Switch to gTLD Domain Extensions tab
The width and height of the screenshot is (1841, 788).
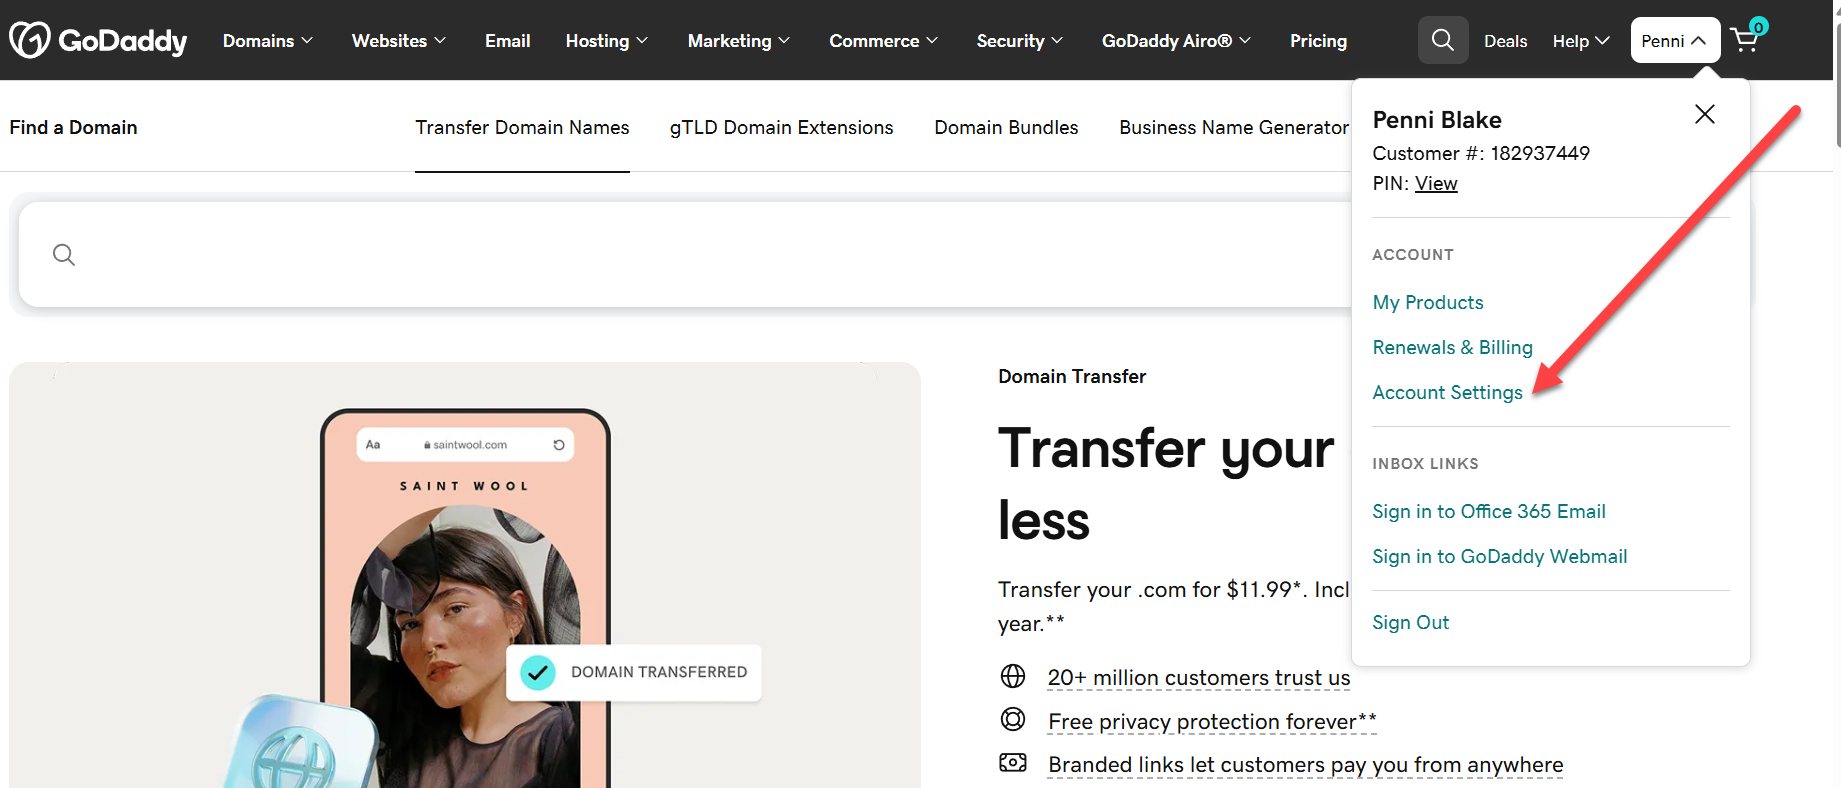pyautogui.click(x=782, y=127)
